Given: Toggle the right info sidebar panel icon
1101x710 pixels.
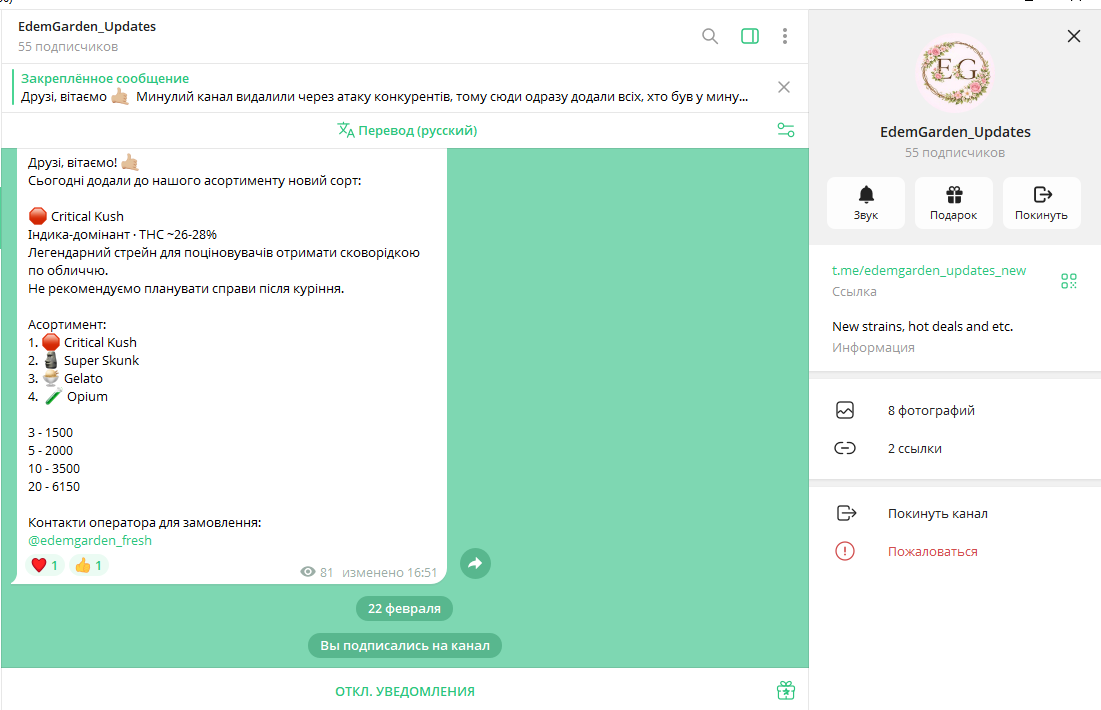Looking at the screenshot, I should [750, 36].
